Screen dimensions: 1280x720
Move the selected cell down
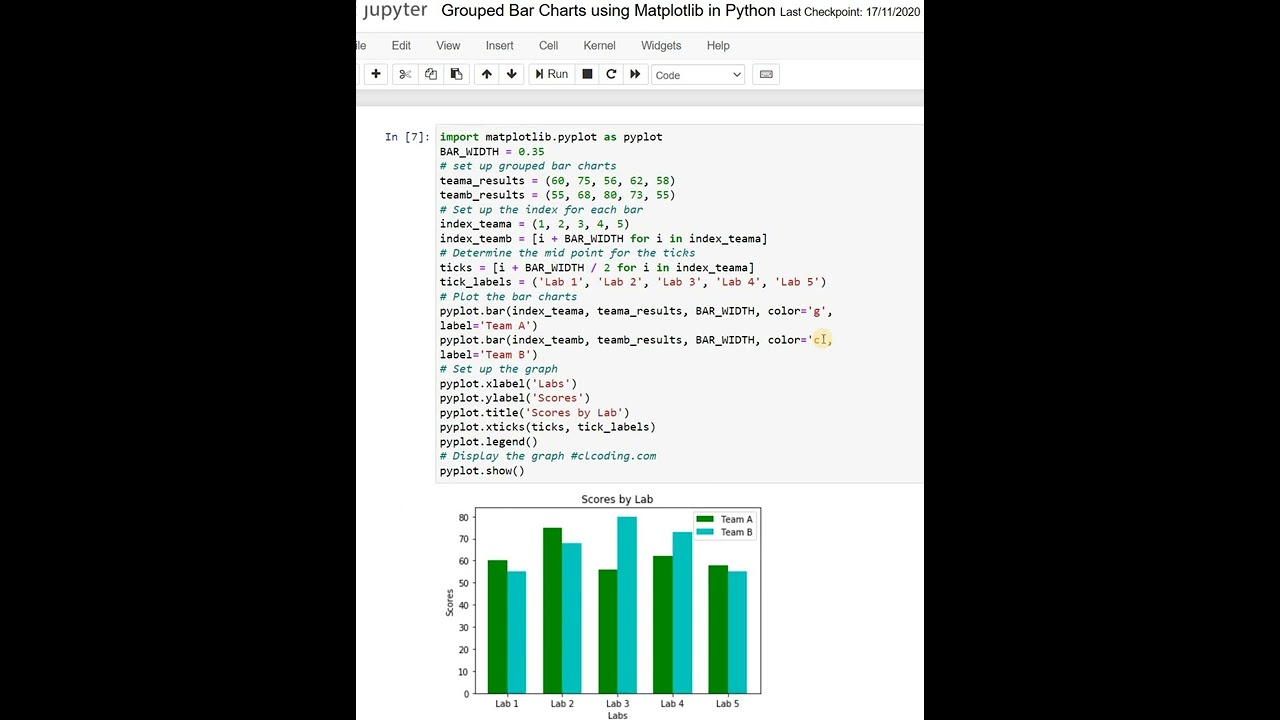(512, 74)
